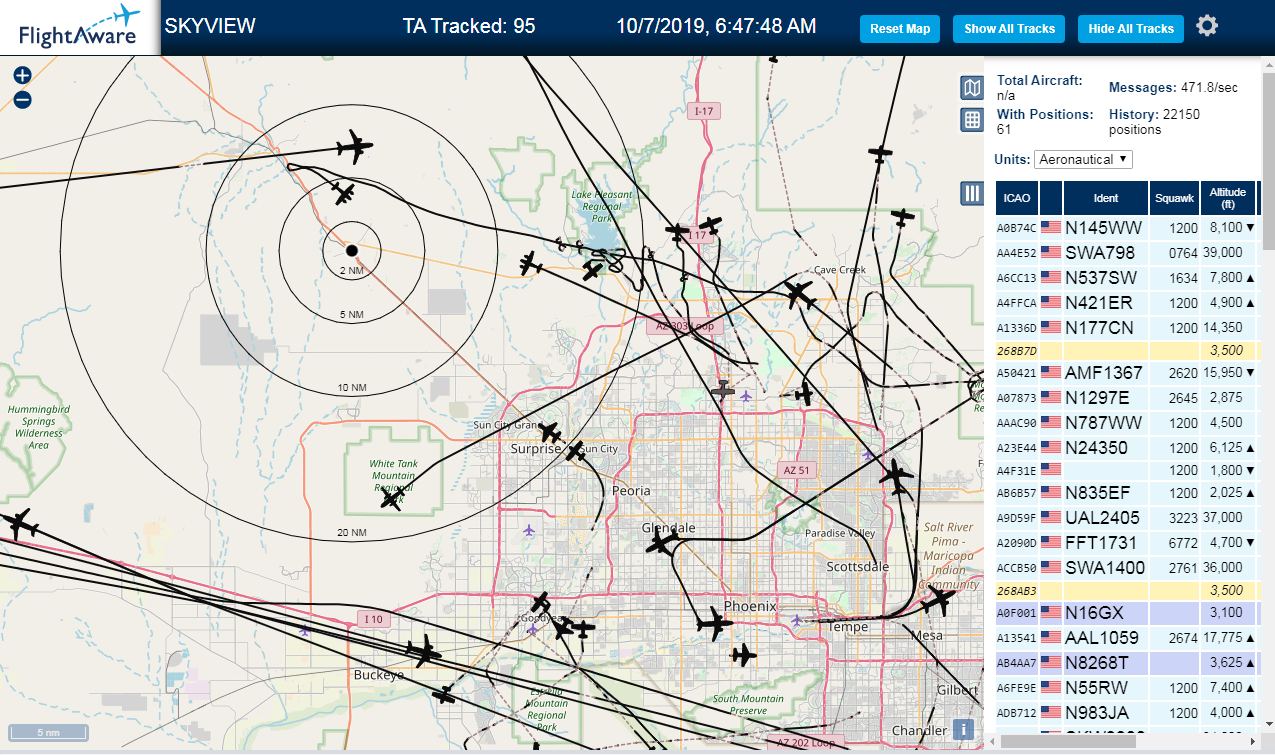Sort table by ICAO column
The image size is (1275, 755).
(1016, 198)
